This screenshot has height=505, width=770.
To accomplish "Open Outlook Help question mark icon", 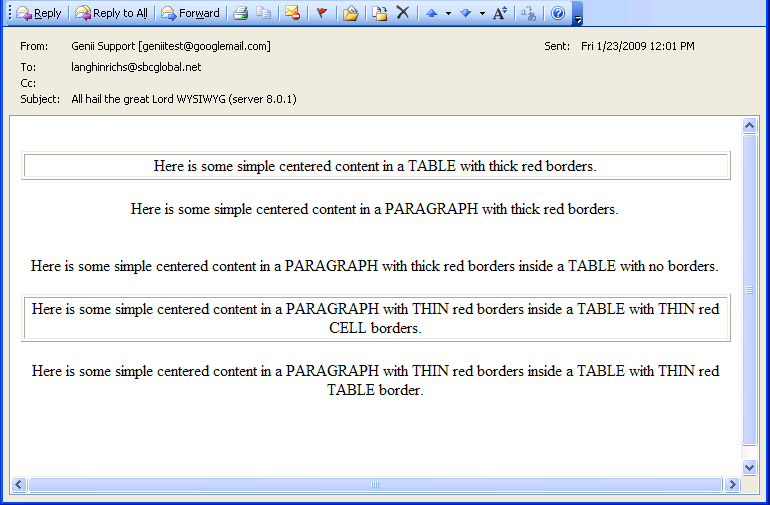I will click(558, 13).
